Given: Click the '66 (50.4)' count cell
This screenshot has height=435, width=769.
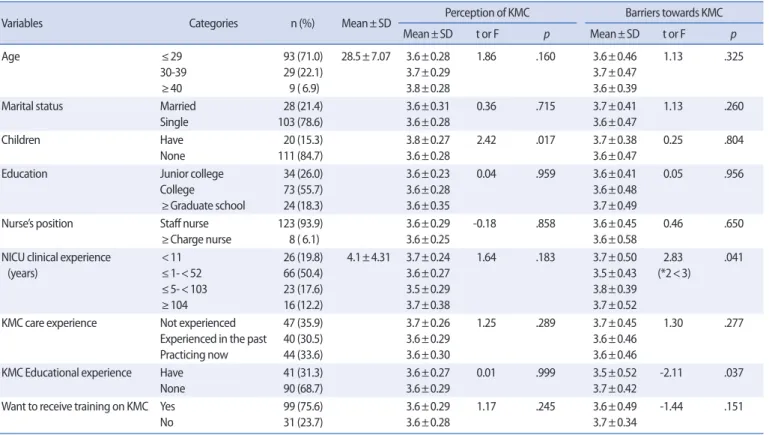Looking at the screenshot, I should point(303,273).
